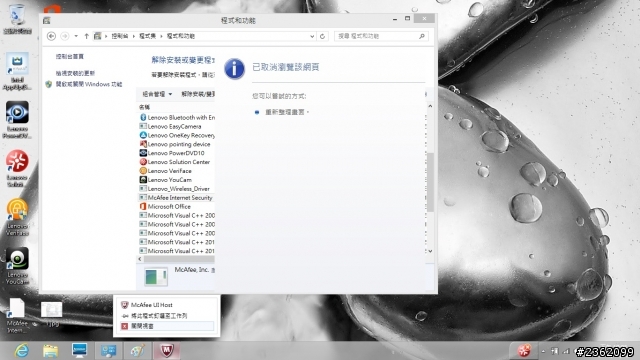Choose 關閉視窗 in the jump list
Screen dimensions: 640x360
click(167, 326)
